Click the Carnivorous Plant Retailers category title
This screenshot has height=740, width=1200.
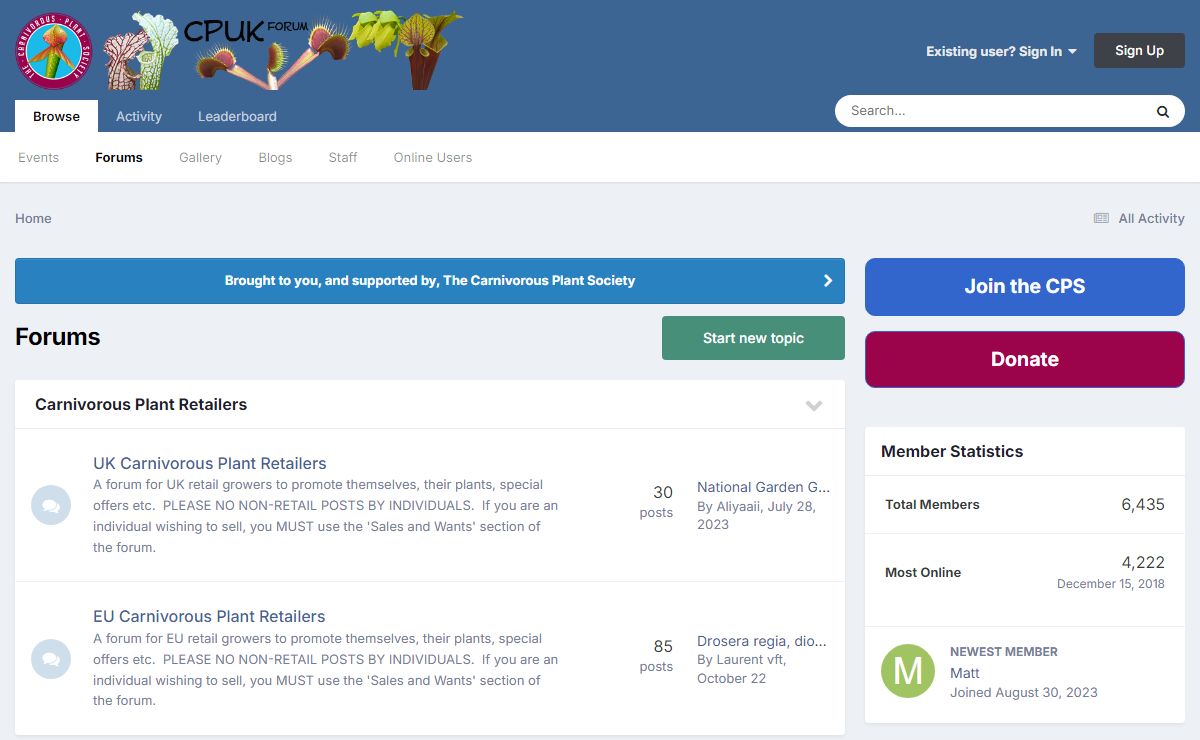[x=141, y=404]
